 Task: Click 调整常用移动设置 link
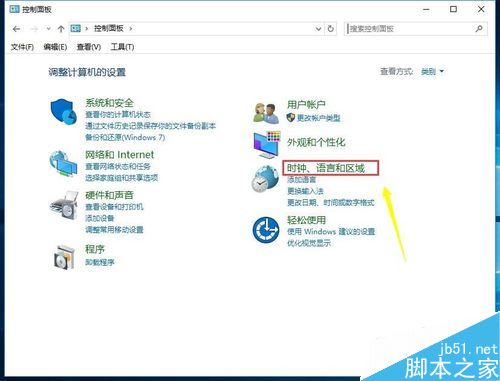tap(114, 230)
